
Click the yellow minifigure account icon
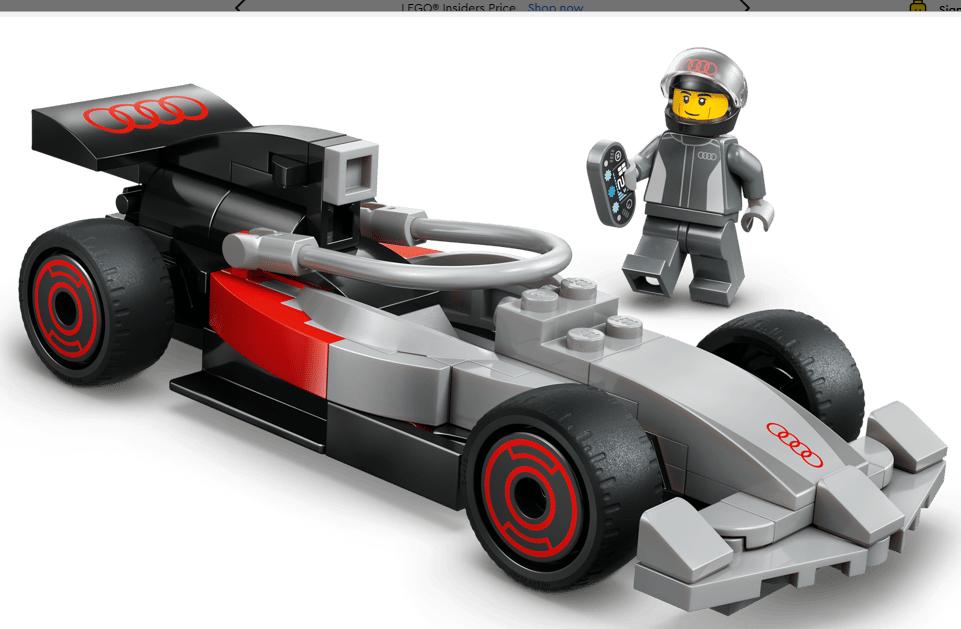pos(917,8)
